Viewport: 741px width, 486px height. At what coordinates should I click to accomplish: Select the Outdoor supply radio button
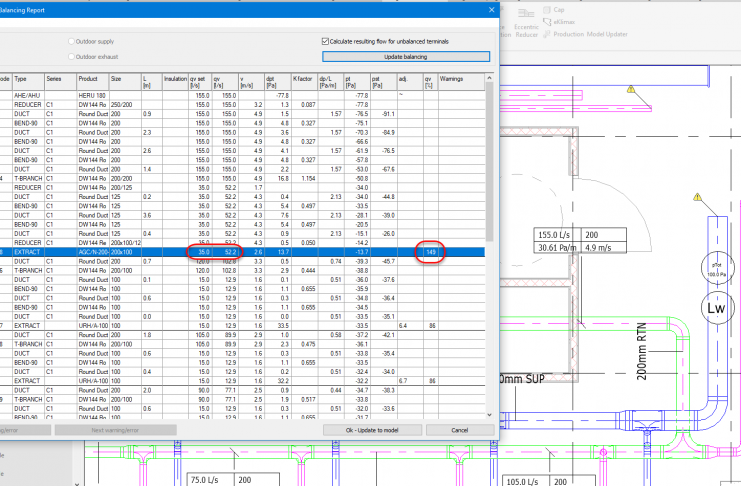click(x=71, y=41)
